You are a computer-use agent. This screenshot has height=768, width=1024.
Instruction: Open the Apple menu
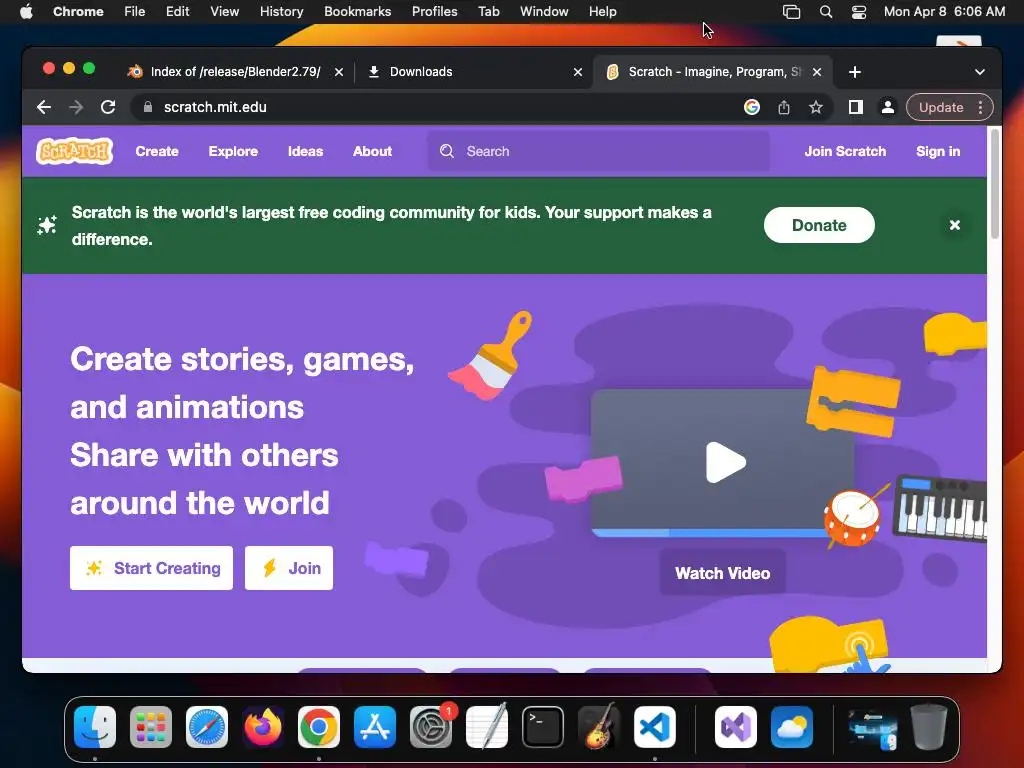[26, 12]
